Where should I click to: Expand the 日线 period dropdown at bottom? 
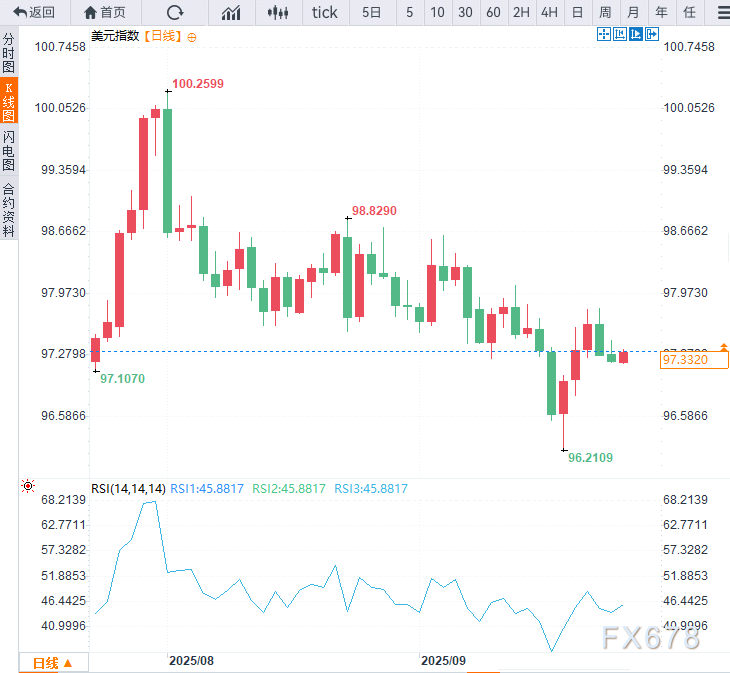53,662
